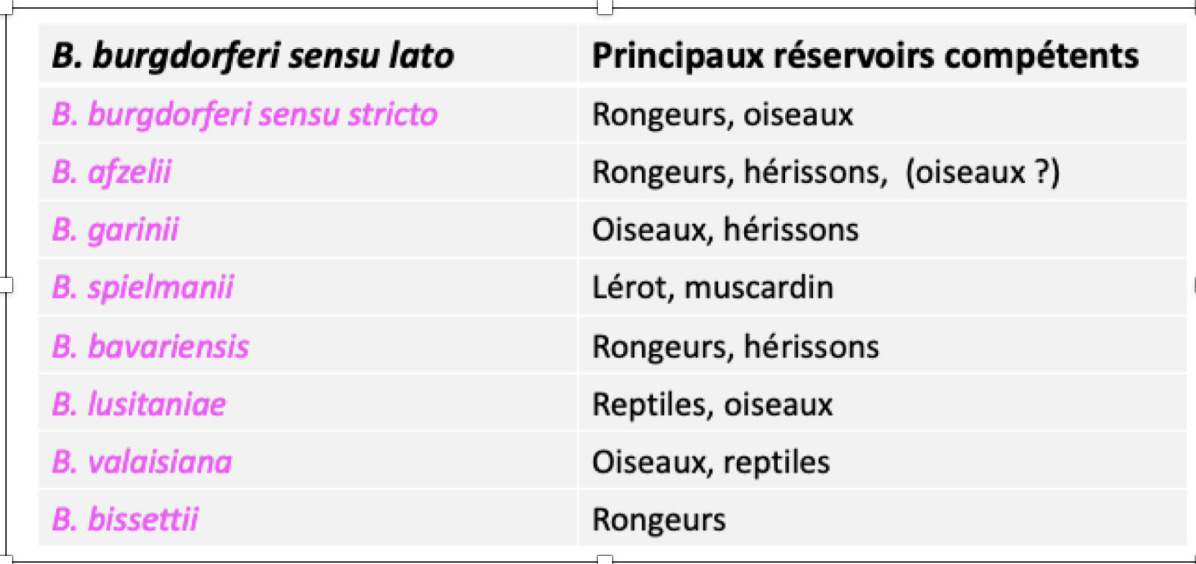This screenshot has height=564, width=1196.
Task: Click the 'B. spielmanii' cell
Action: (308, 288)
